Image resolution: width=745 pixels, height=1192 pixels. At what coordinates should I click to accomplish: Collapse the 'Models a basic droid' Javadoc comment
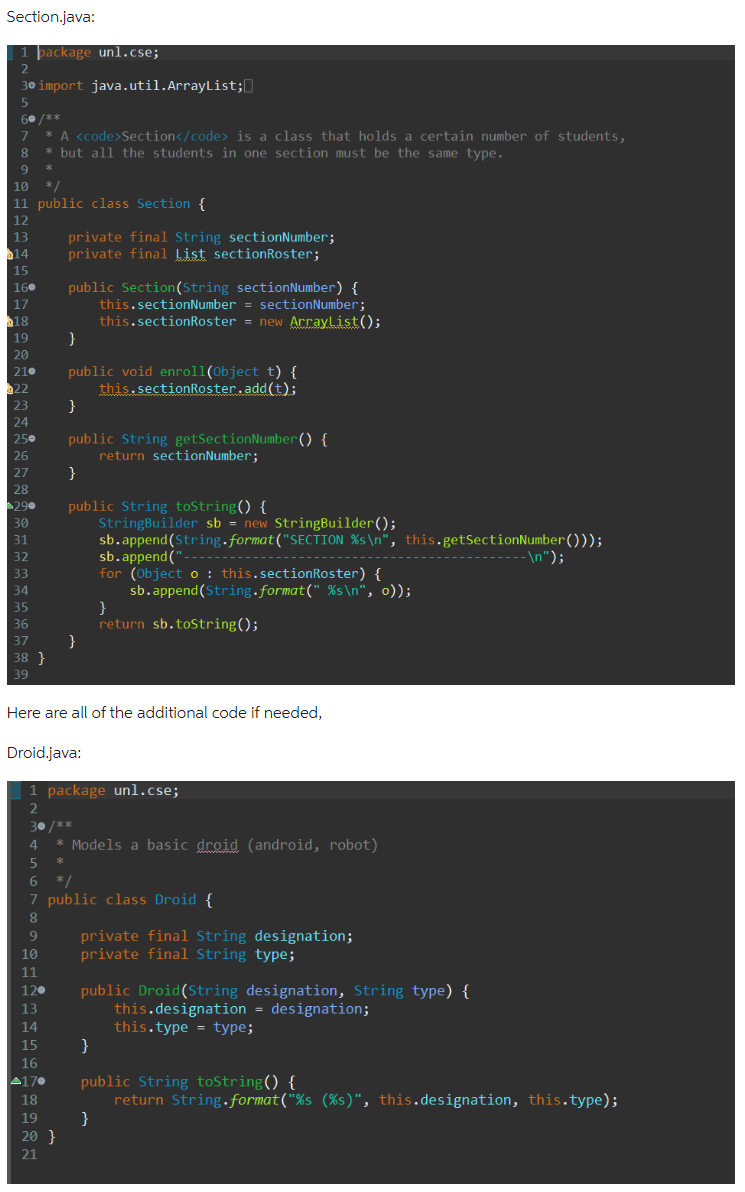(x=41, y=826)
